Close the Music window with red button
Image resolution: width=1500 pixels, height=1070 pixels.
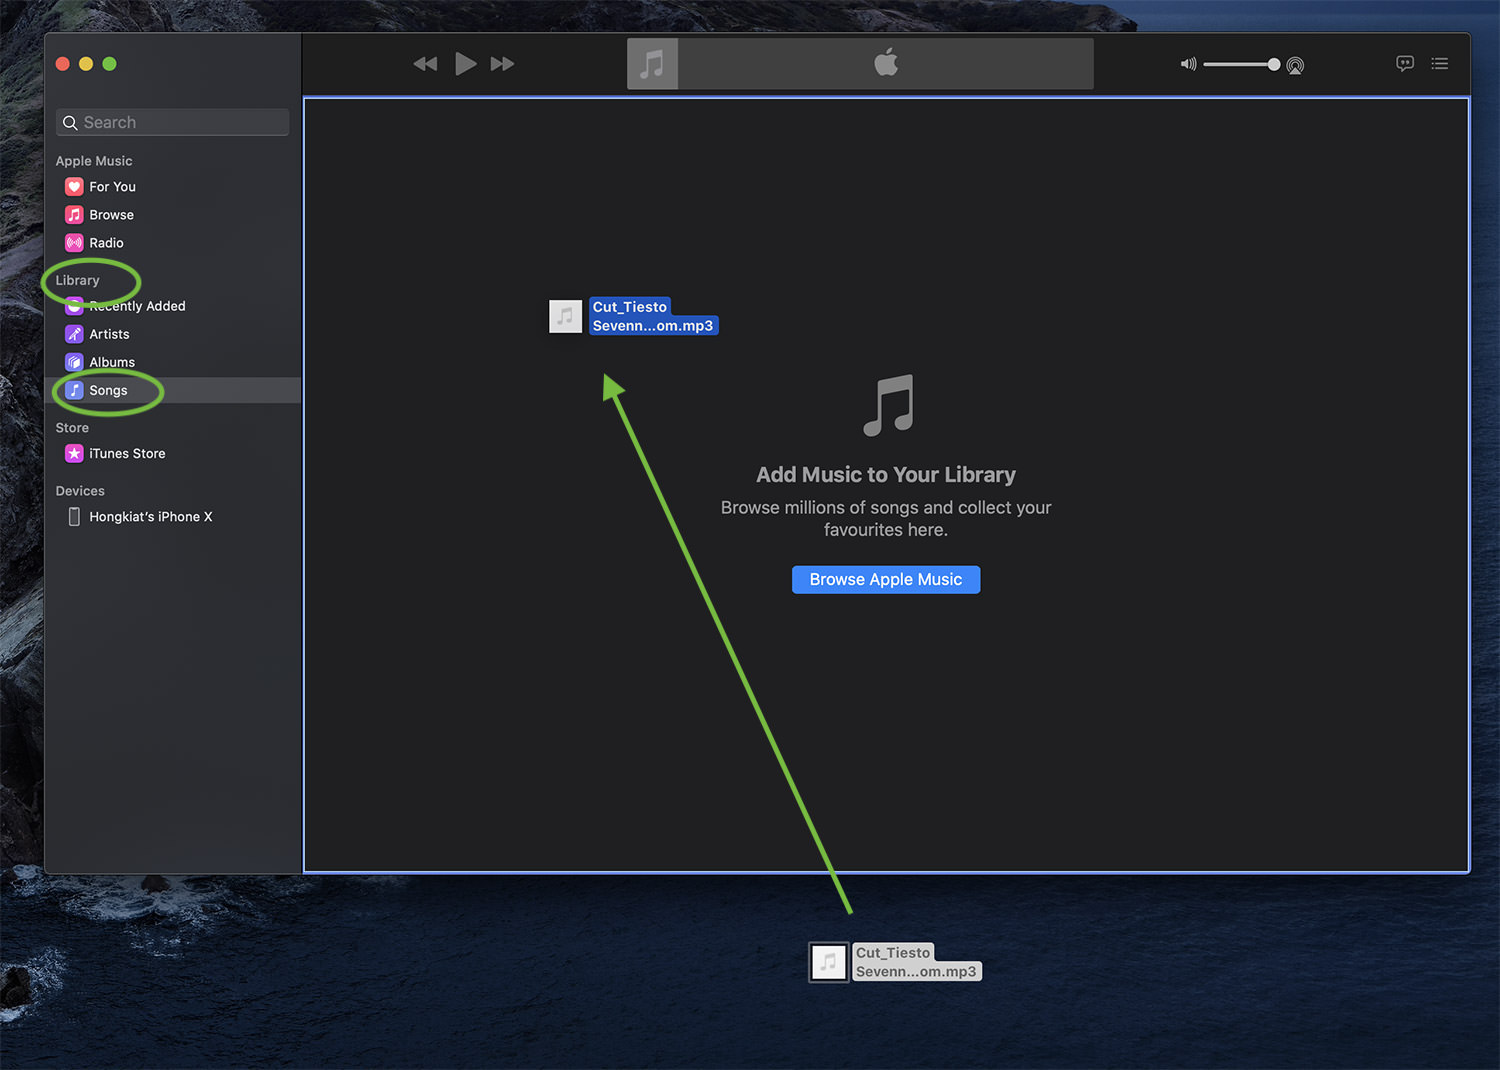click(62, 64)
